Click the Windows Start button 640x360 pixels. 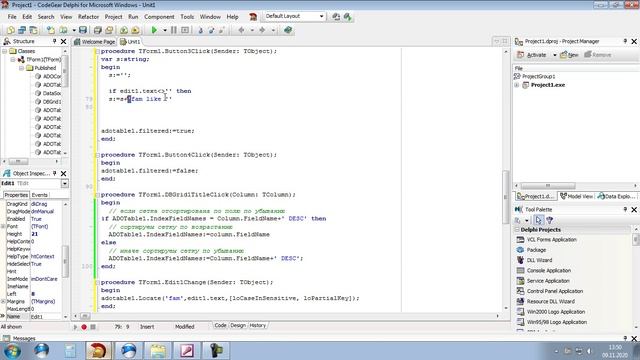[12, 351]
